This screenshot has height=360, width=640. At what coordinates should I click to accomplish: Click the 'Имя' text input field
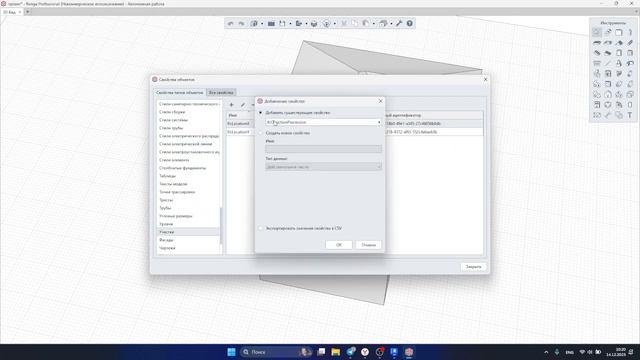pos(323,149)
